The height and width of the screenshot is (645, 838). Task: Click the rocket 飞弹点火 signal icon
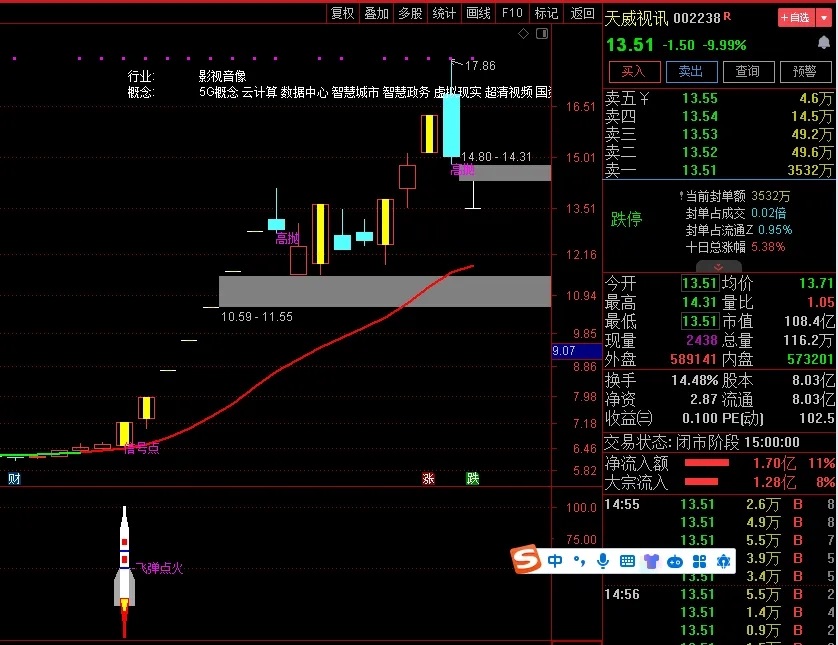click(124, 571)
